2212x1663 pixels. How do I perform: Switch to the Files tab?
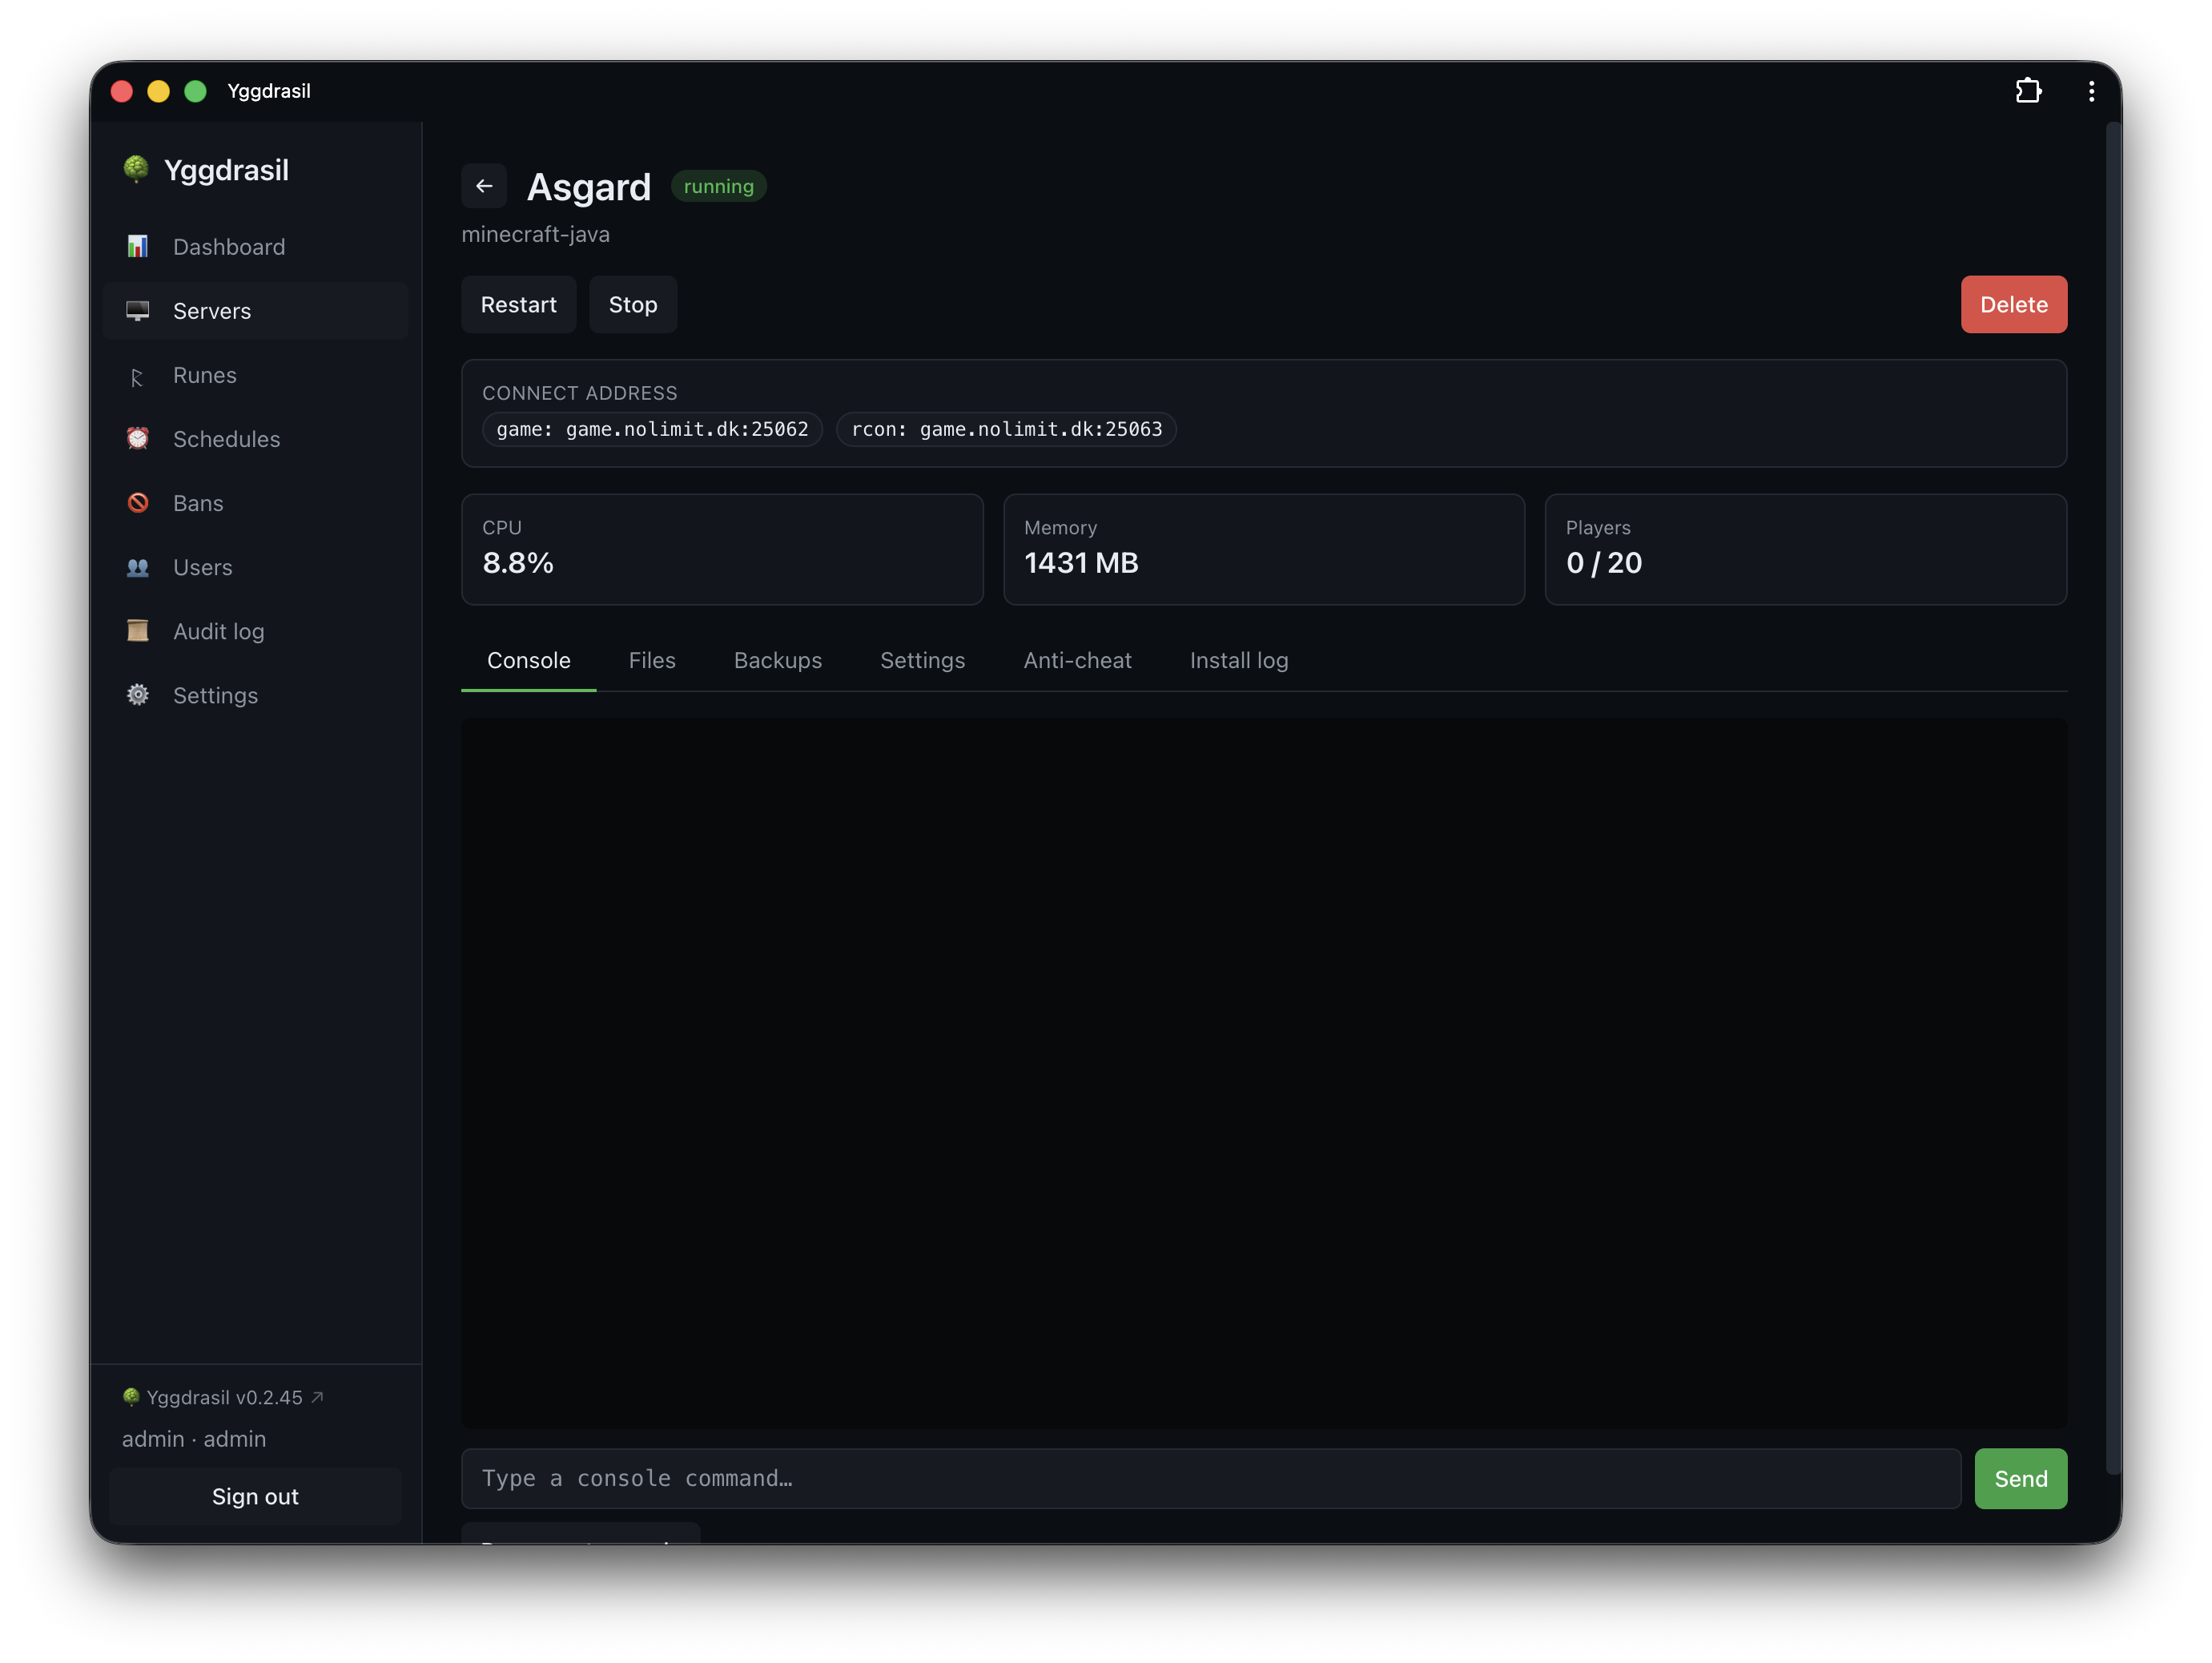[652, 660]
